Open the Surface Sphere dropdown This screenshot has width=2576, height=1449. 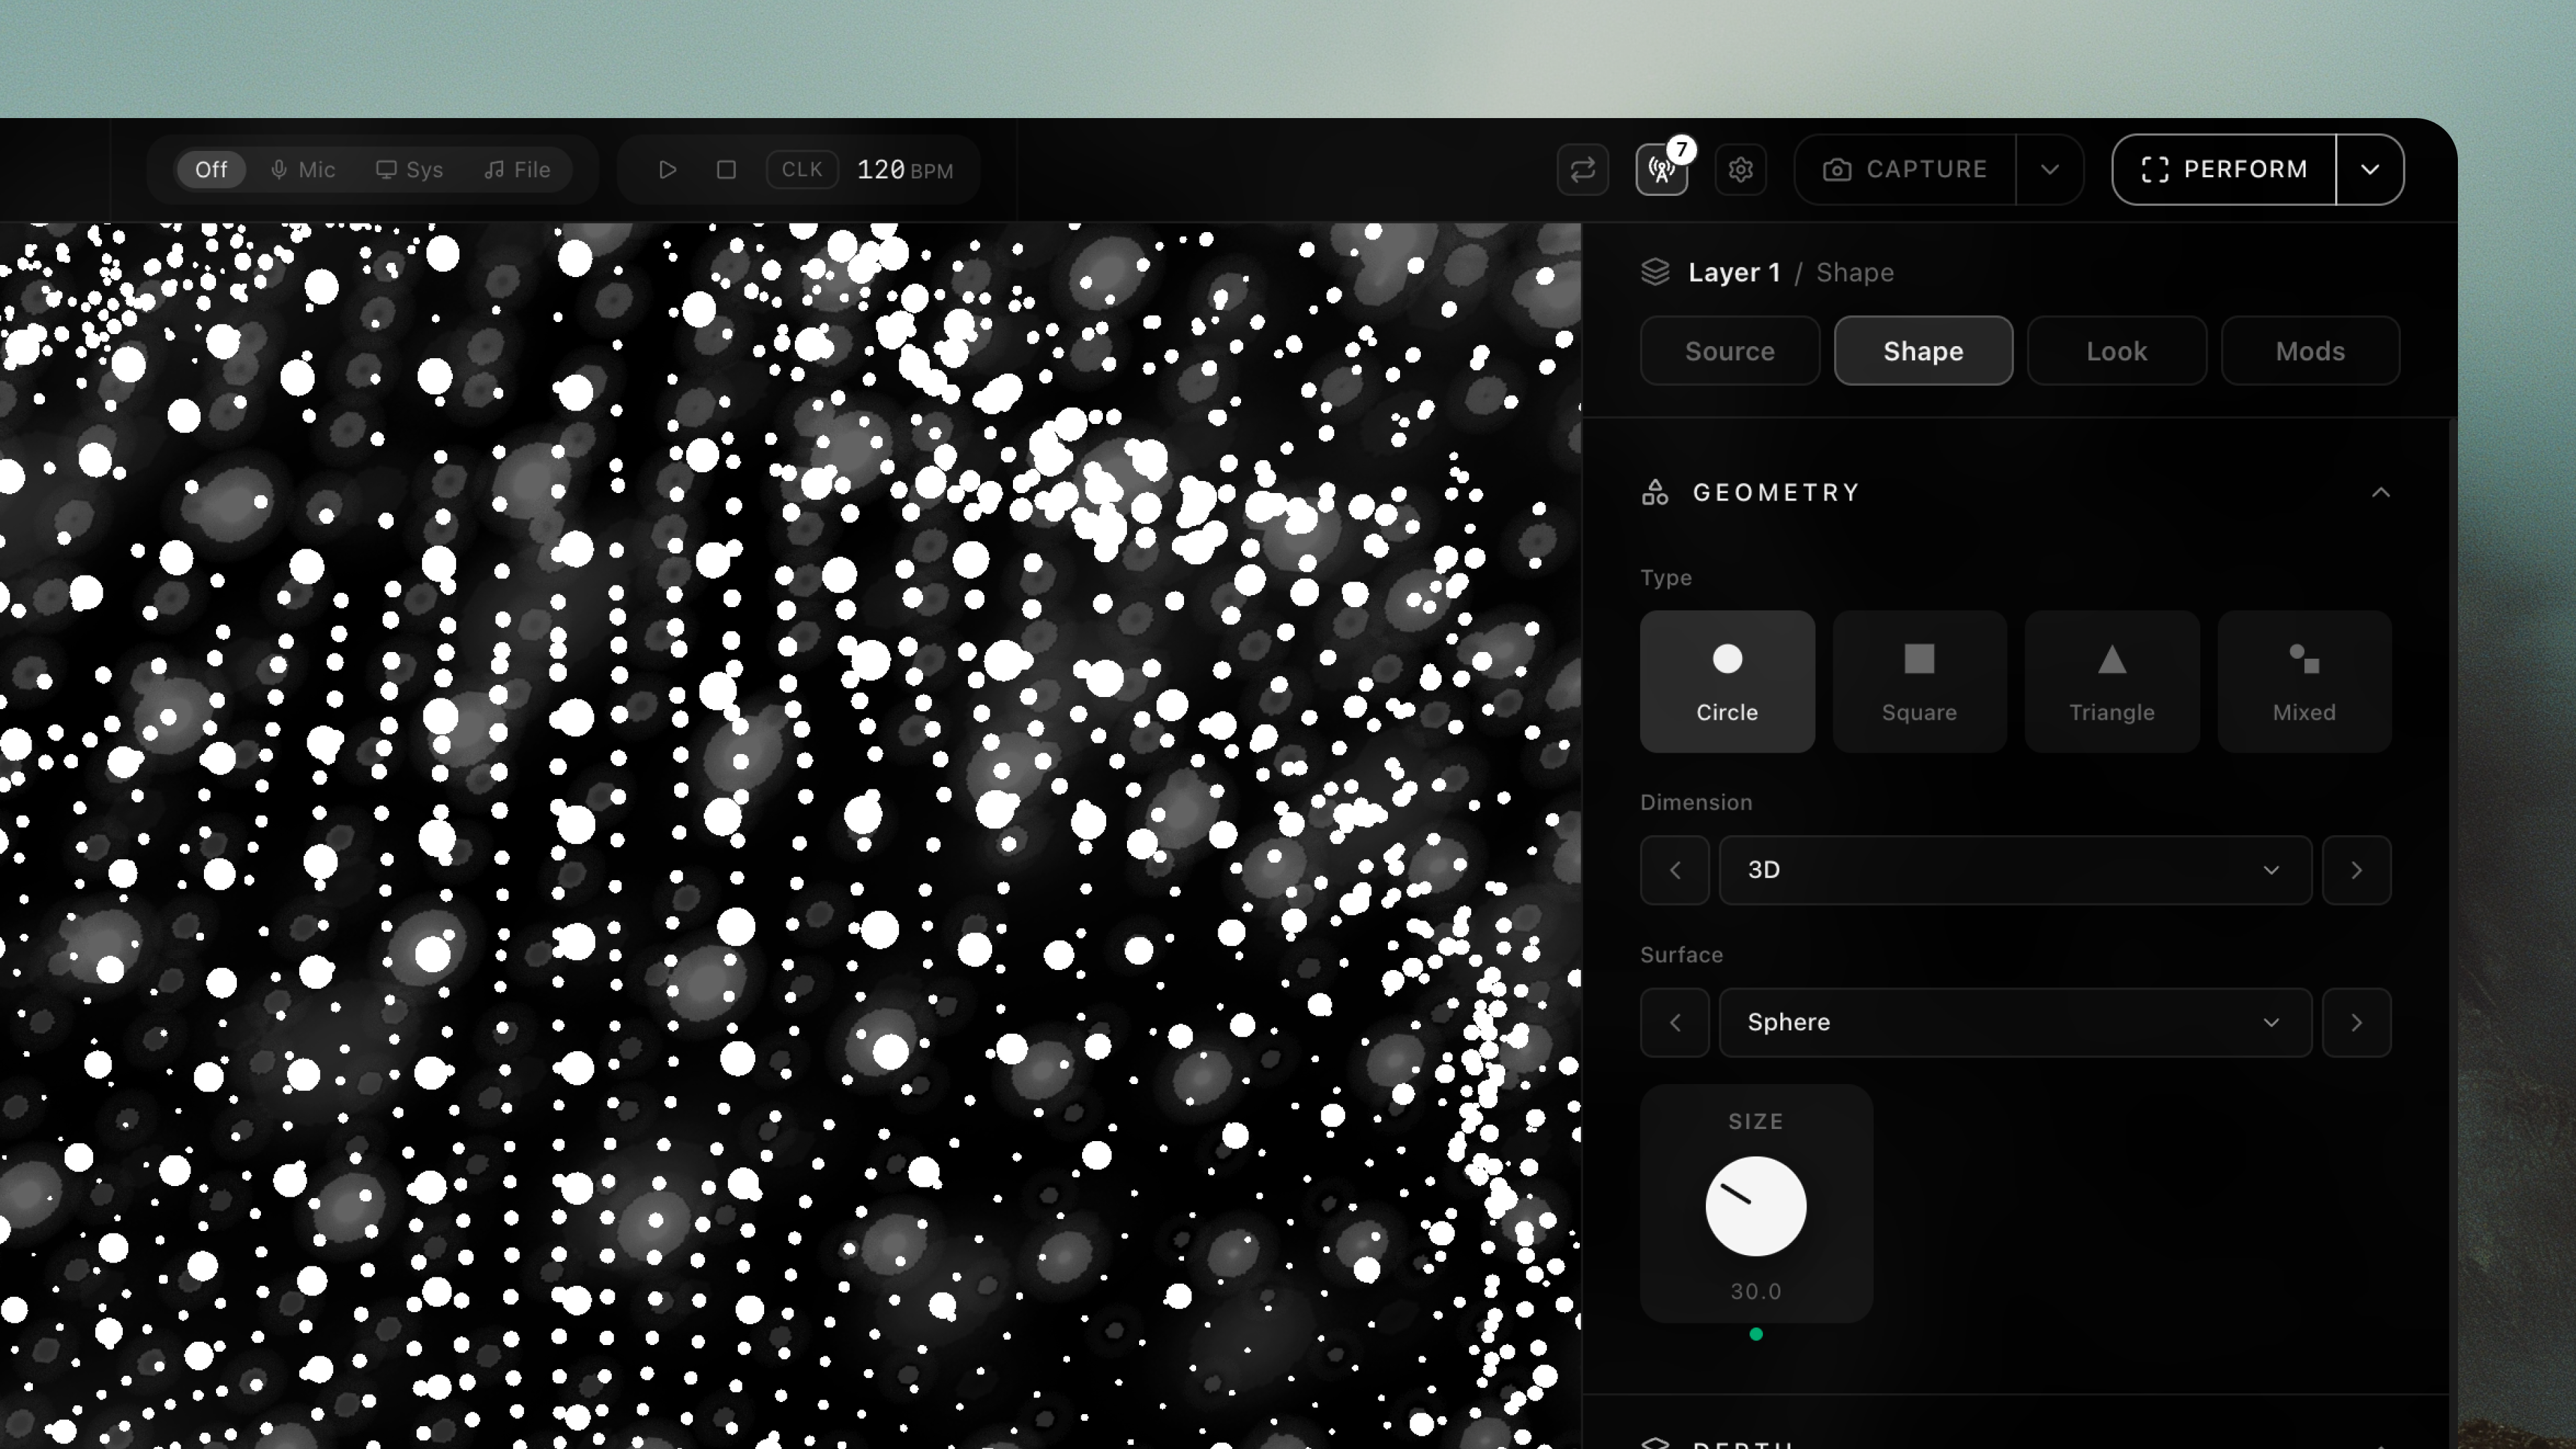(2015, 1023)
